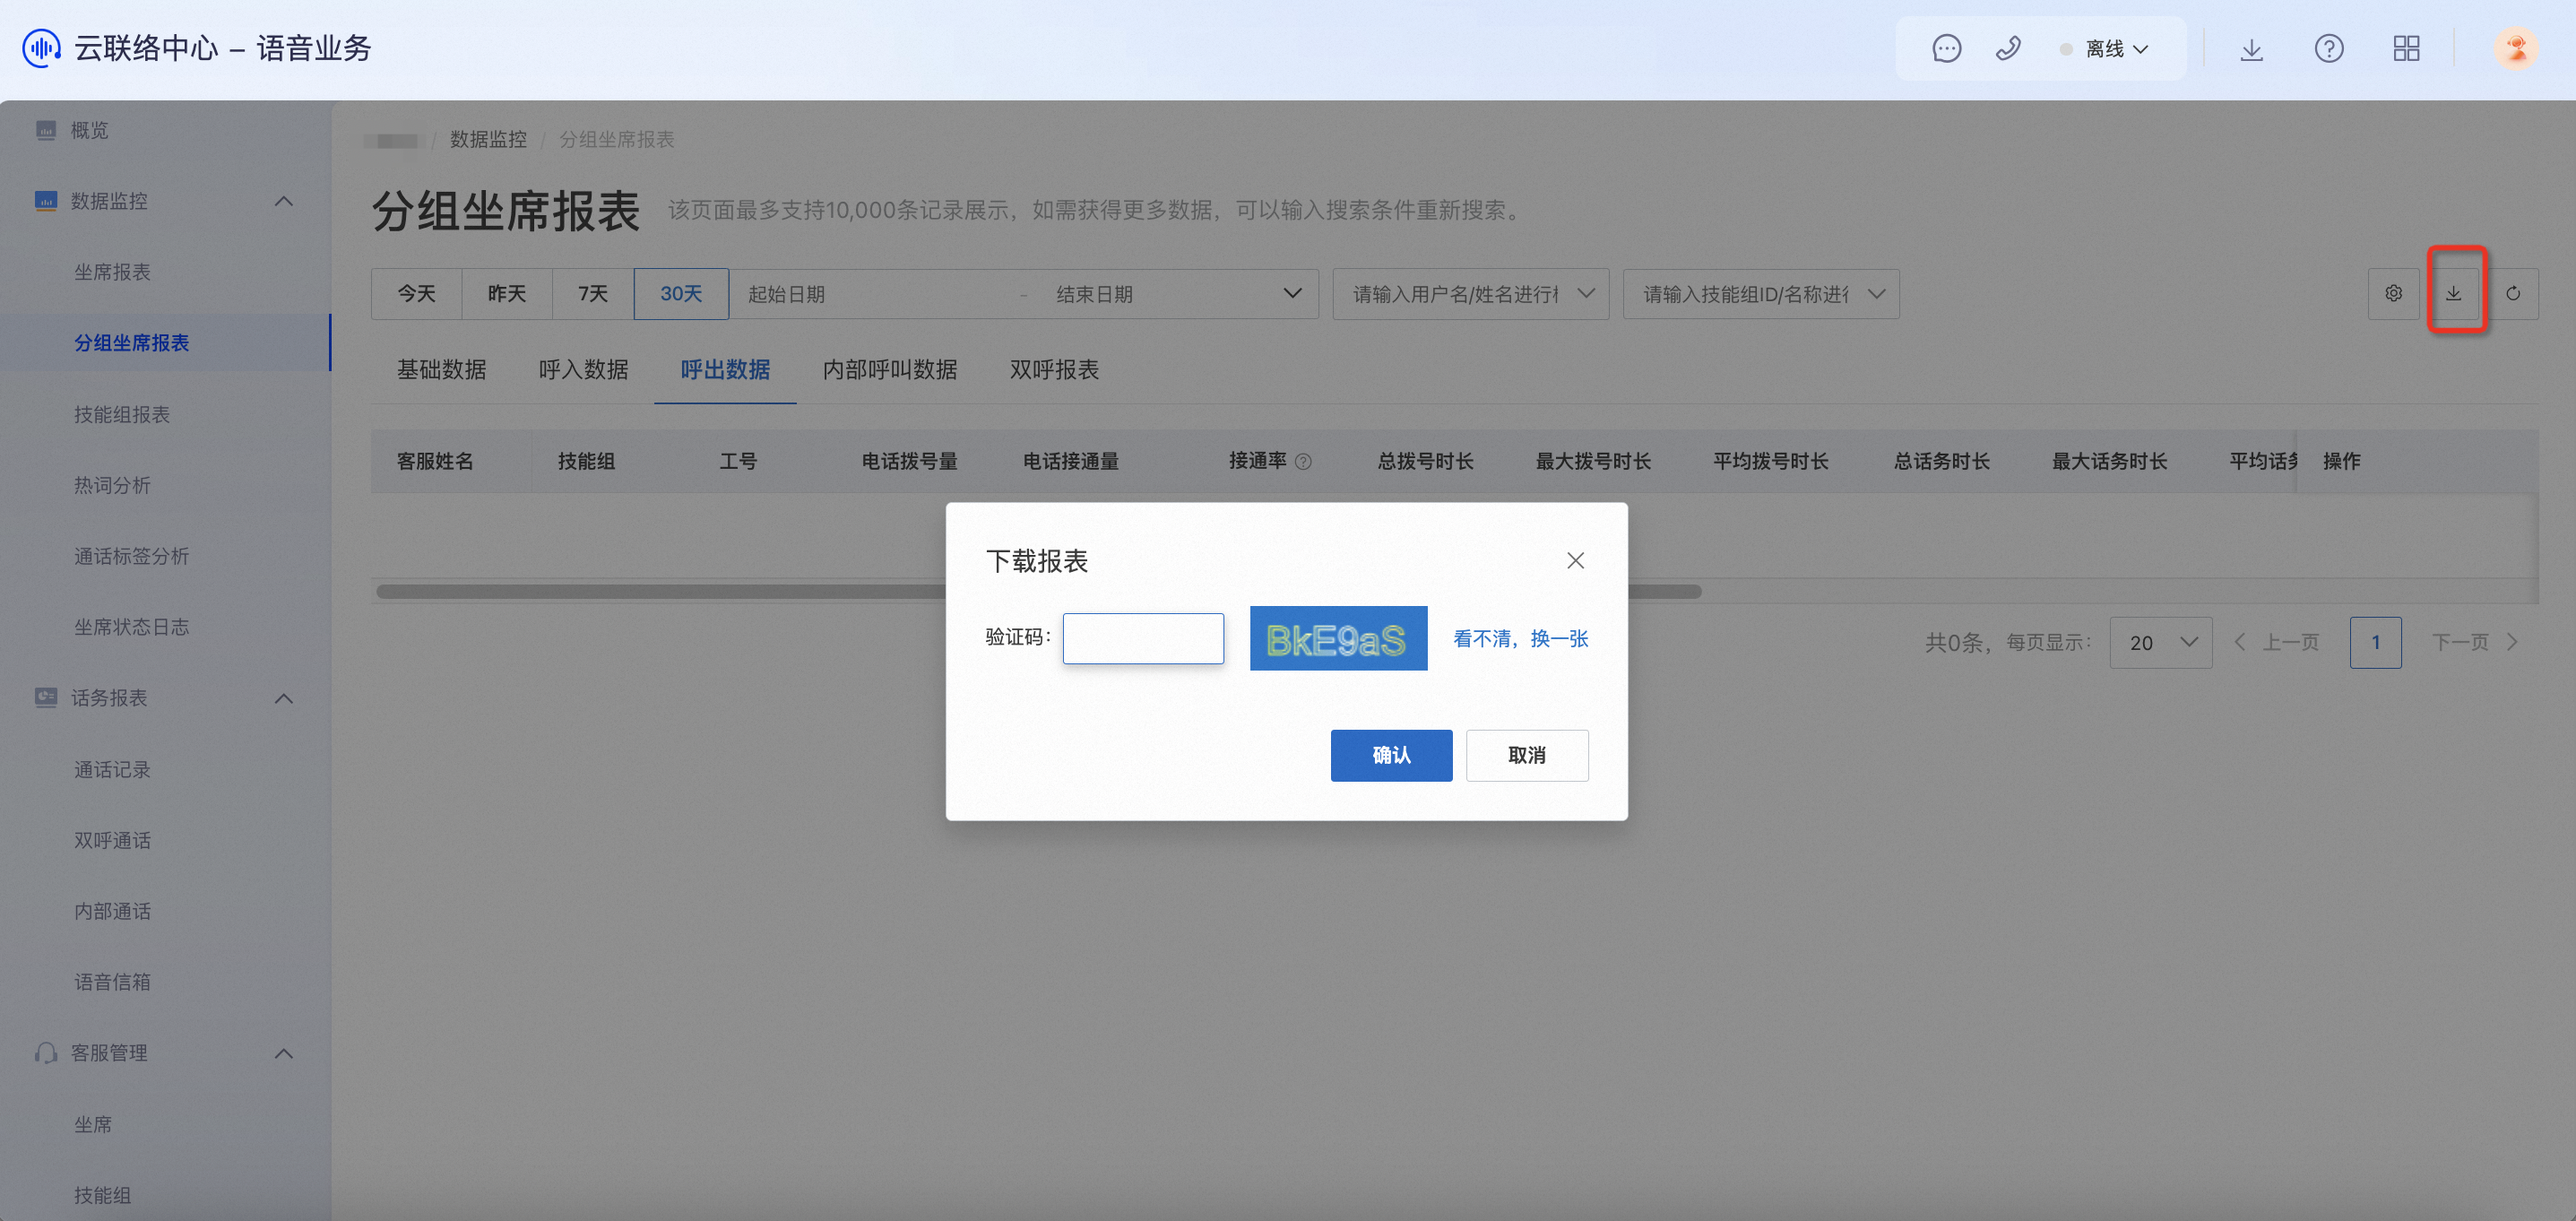Open 坐席状态日志 in the sidebar
Image resolution: width=2576 pixels, height=1221 pixels.
coord(131,627)
